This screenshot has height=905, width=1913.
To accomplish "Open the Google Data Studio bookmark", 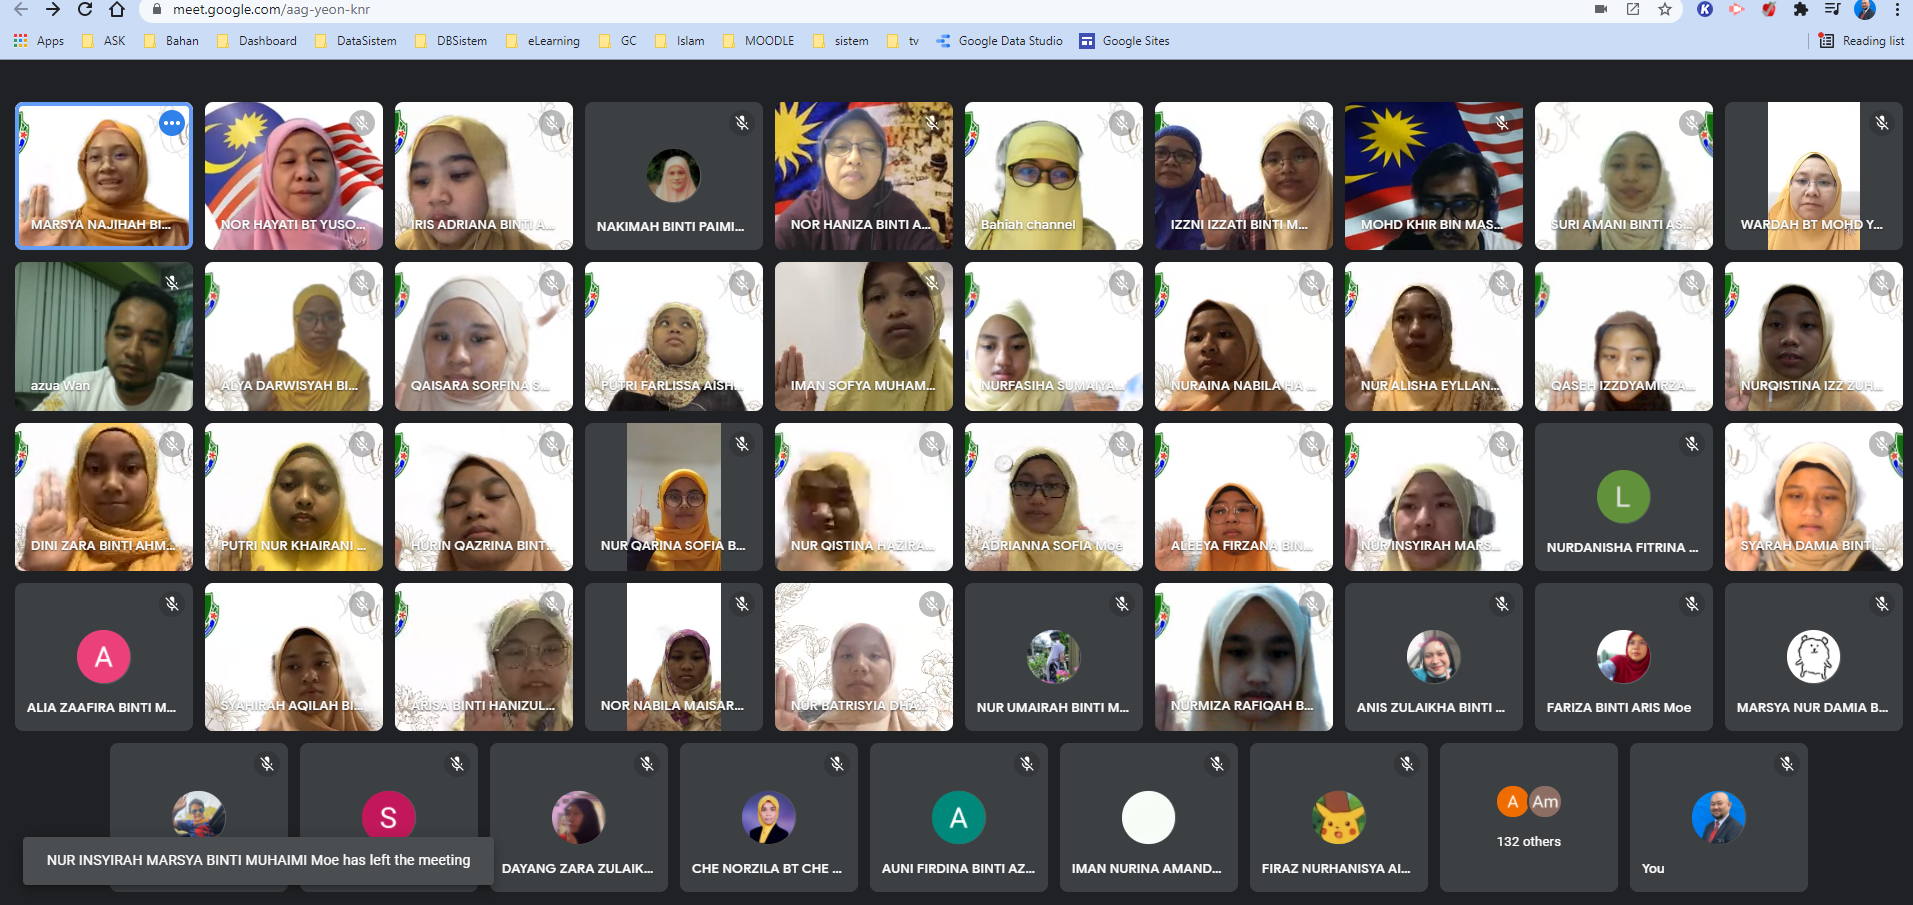I will [x=999, y=41].
